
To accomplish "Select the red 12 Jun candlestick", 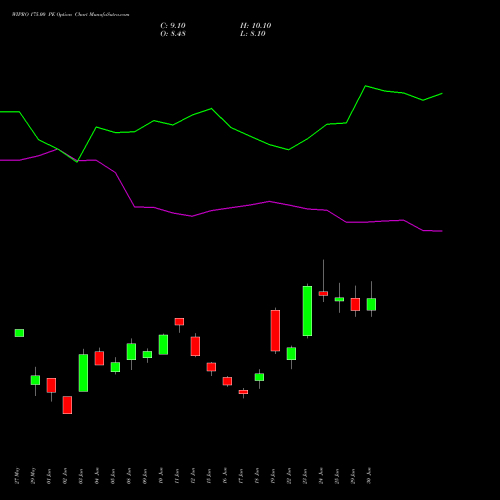I will click(x=195, y=346).
